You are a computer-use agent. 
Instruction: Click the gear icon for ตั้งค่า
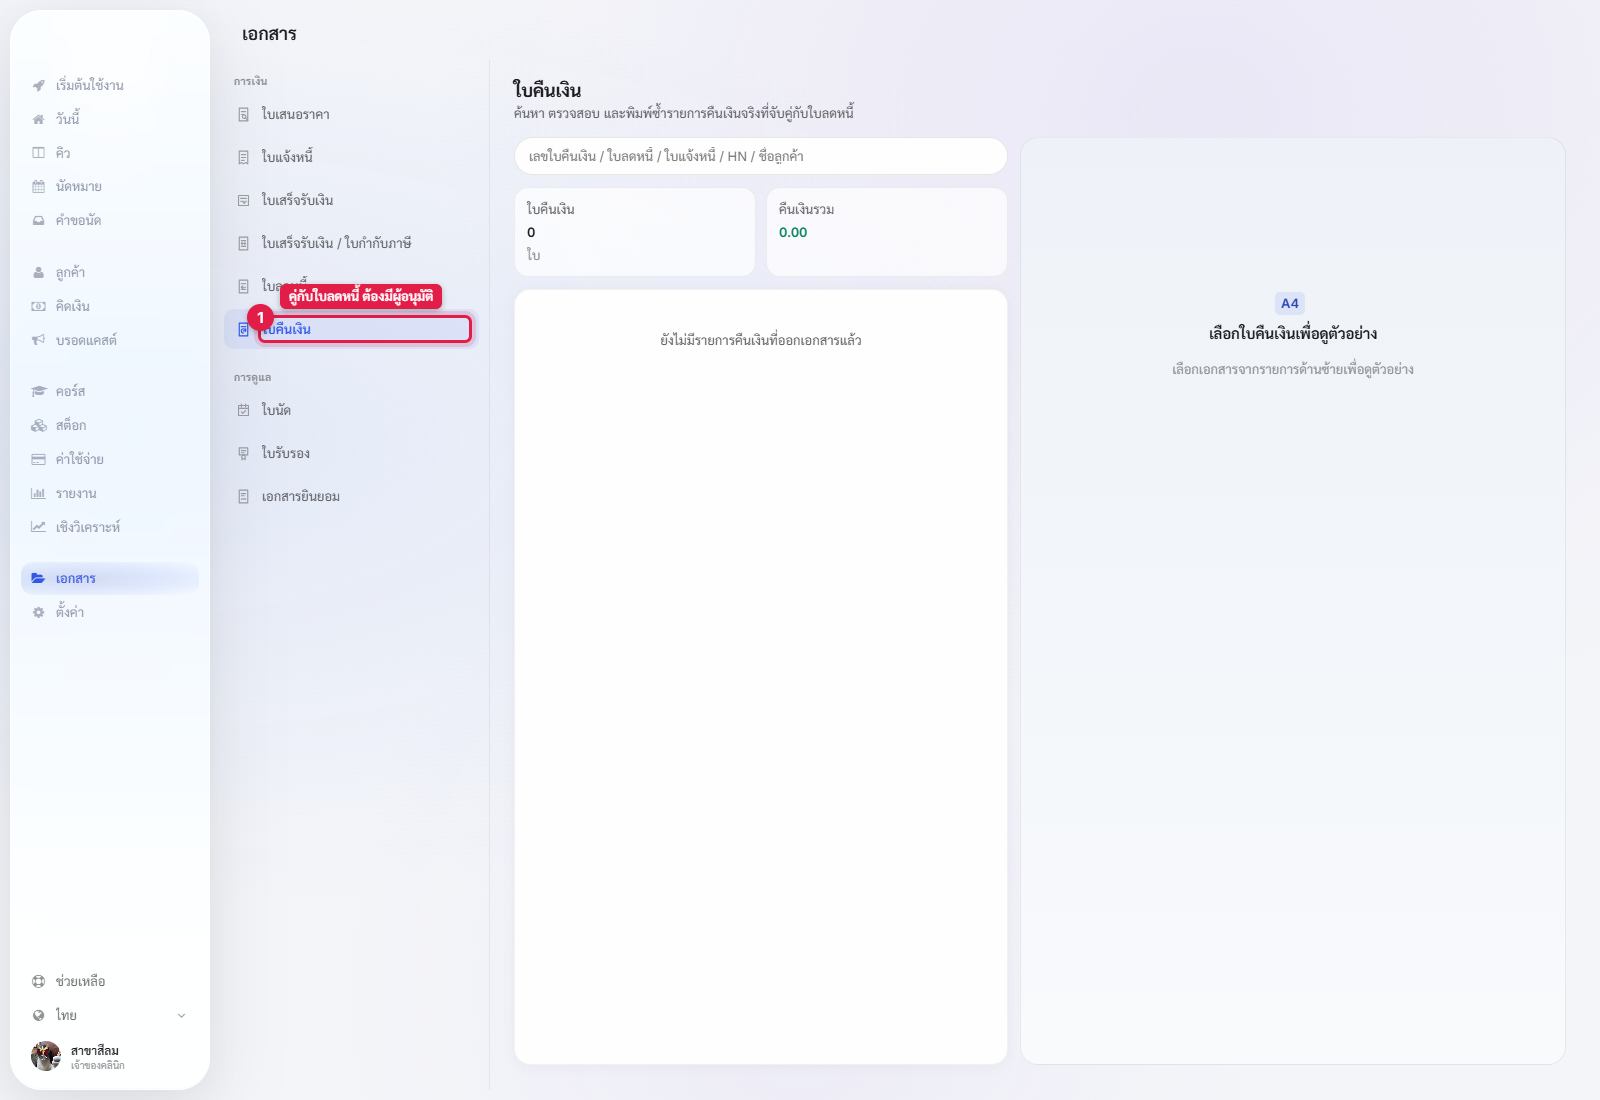[x=38, y=613]
